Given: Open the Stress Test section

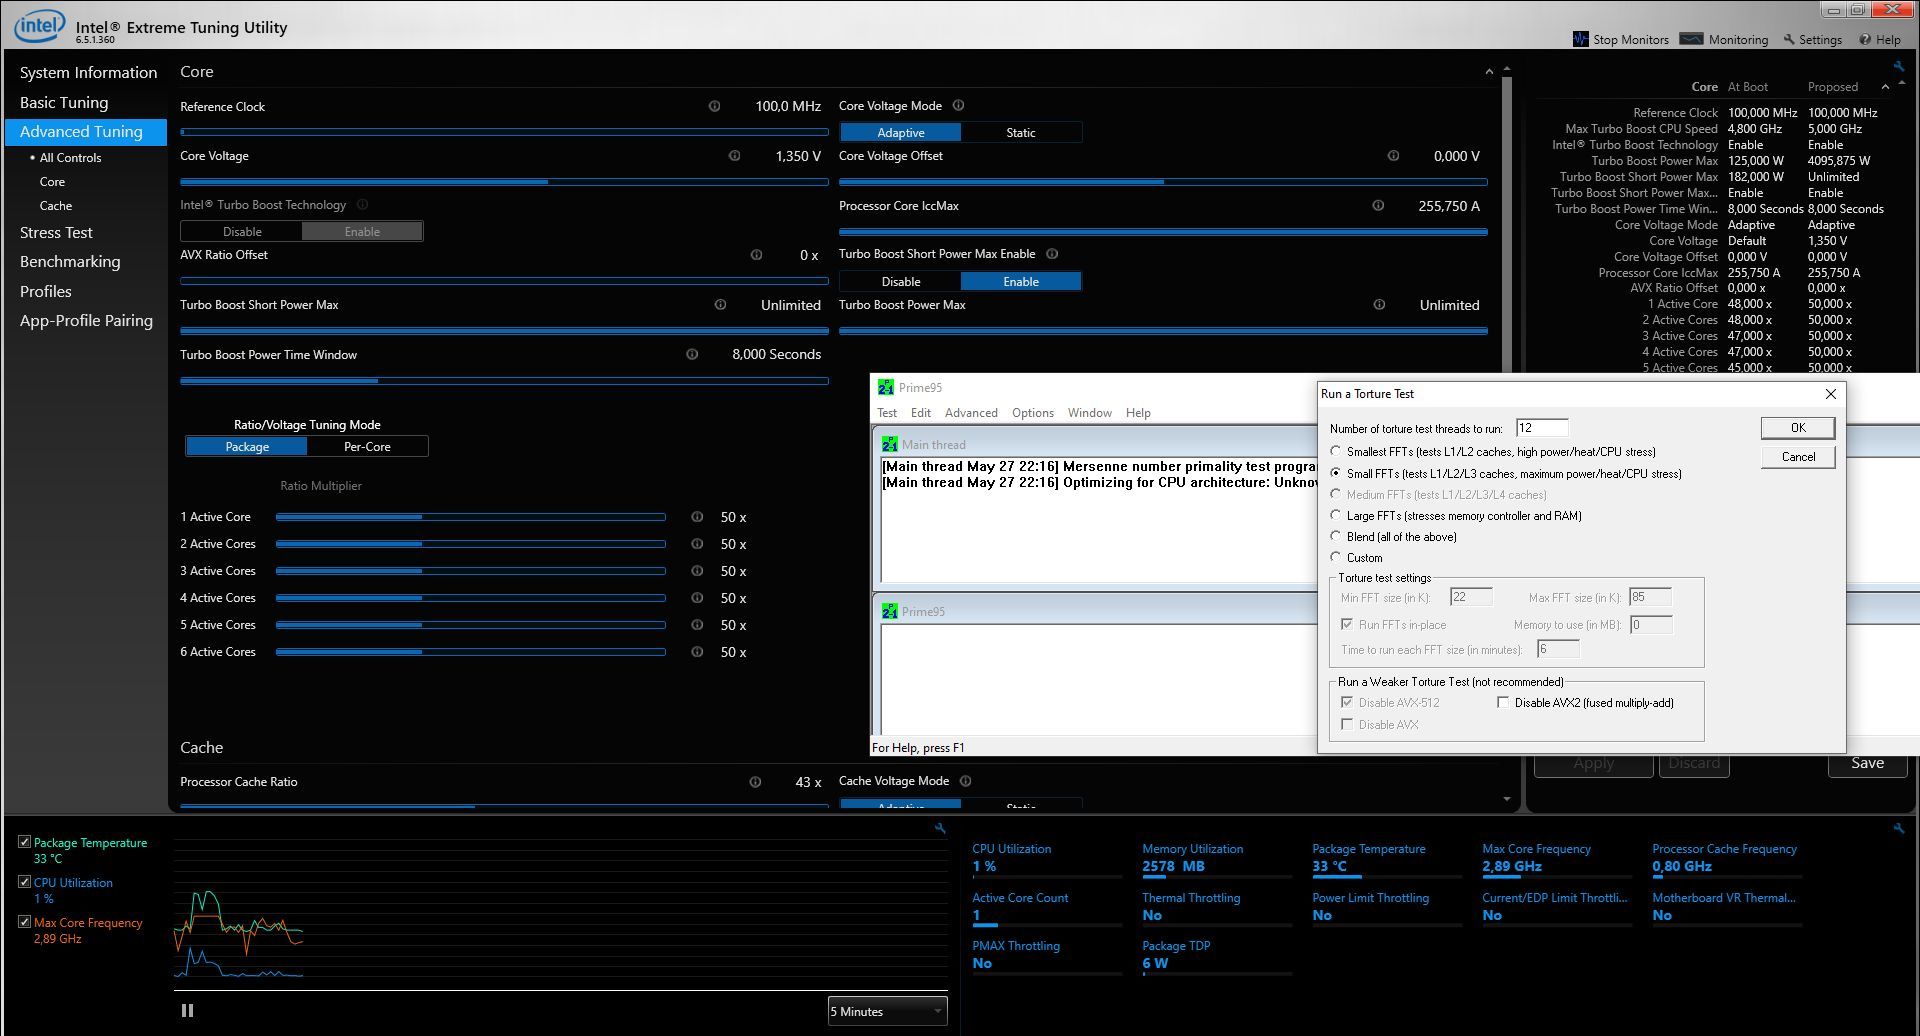Looking at the screenshot, I should click(x=56, y=232).
